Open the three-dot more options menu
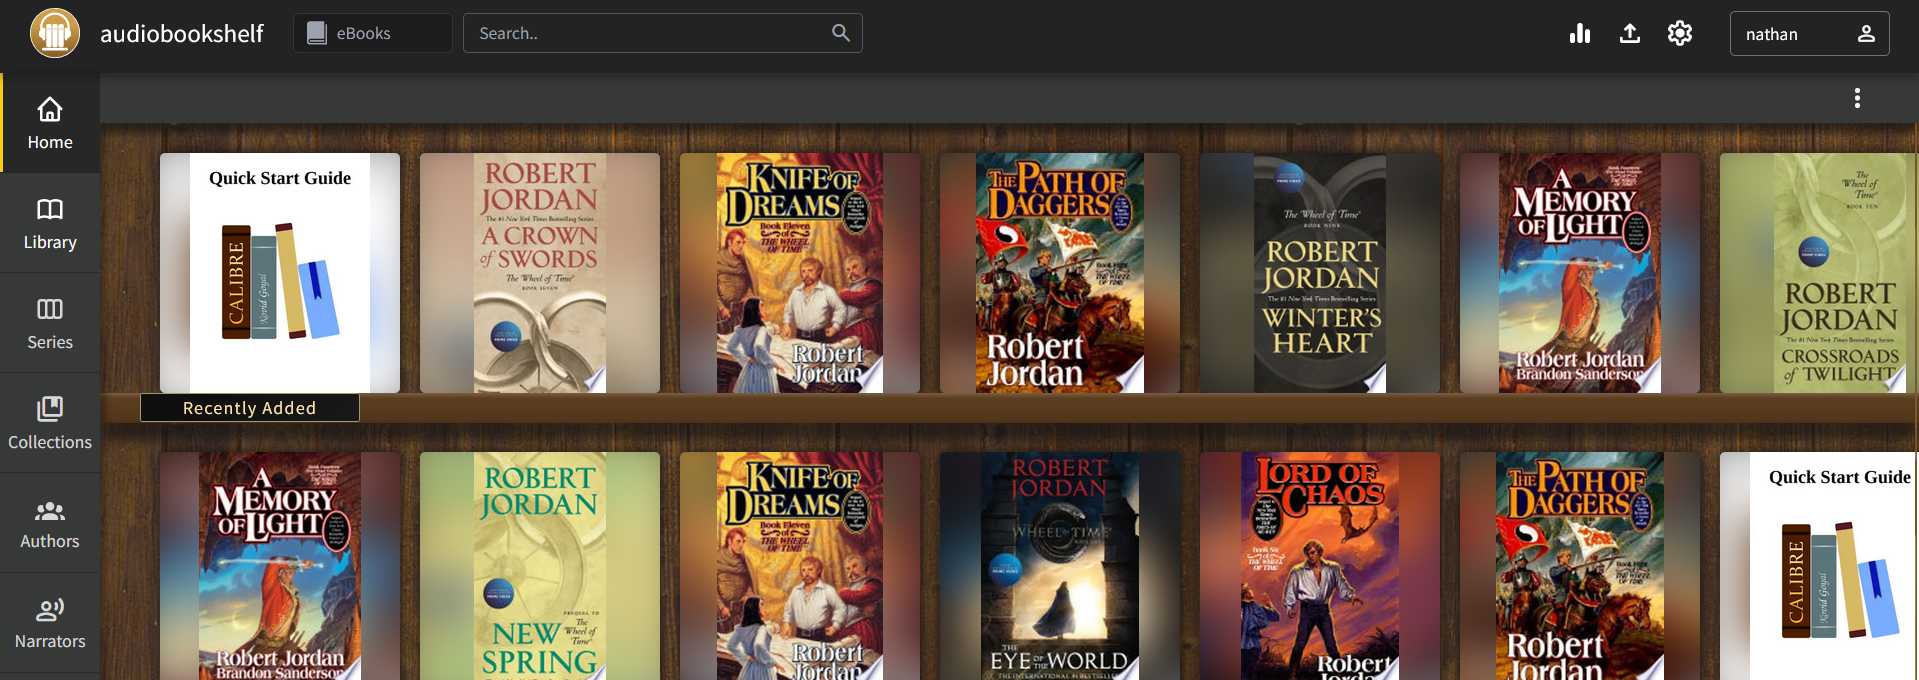This screenshot has width=1919, height=680. point(1857,98)
